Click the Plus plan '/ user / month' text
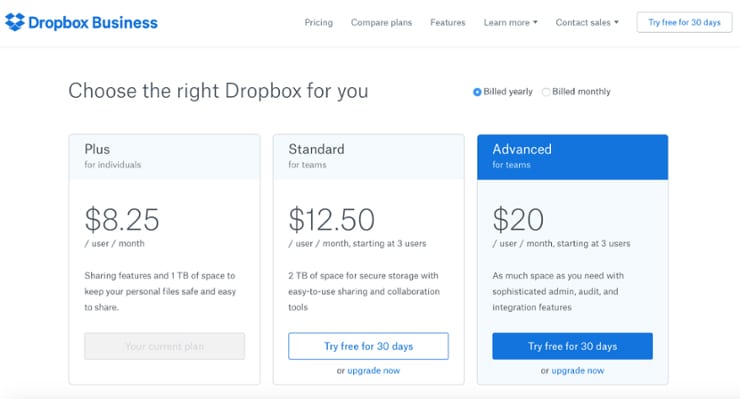740x399 pixels. click(x=115, y=244)
